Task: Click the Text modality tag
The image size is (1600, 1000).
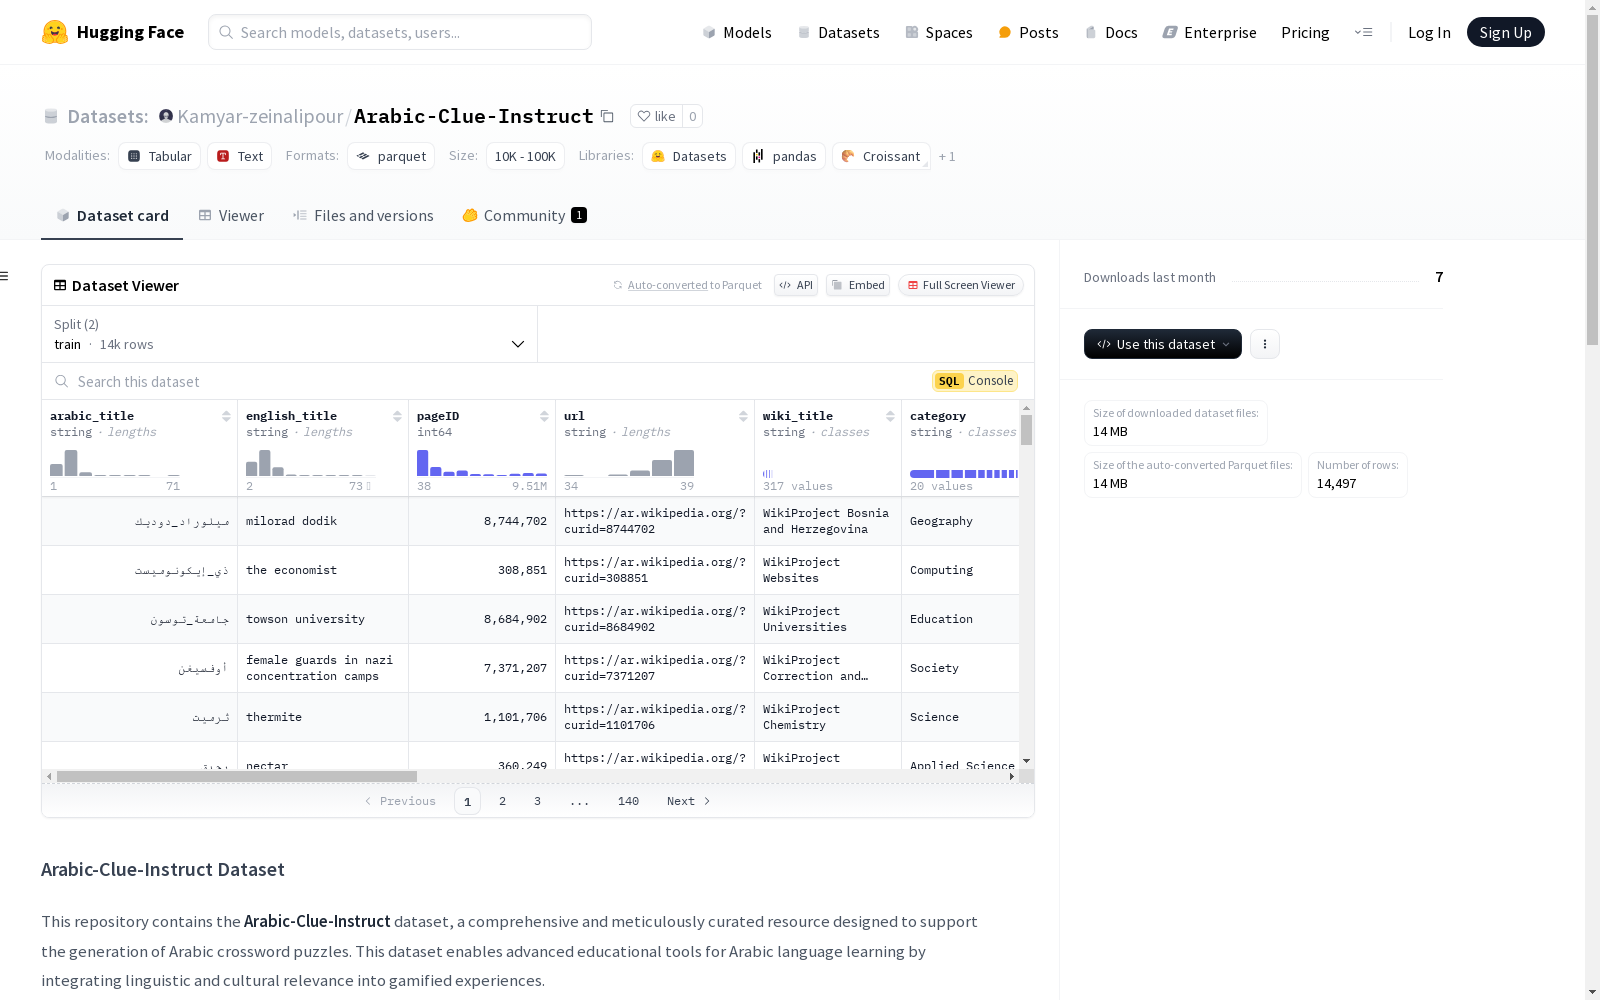Action: [x=240, y=156]
